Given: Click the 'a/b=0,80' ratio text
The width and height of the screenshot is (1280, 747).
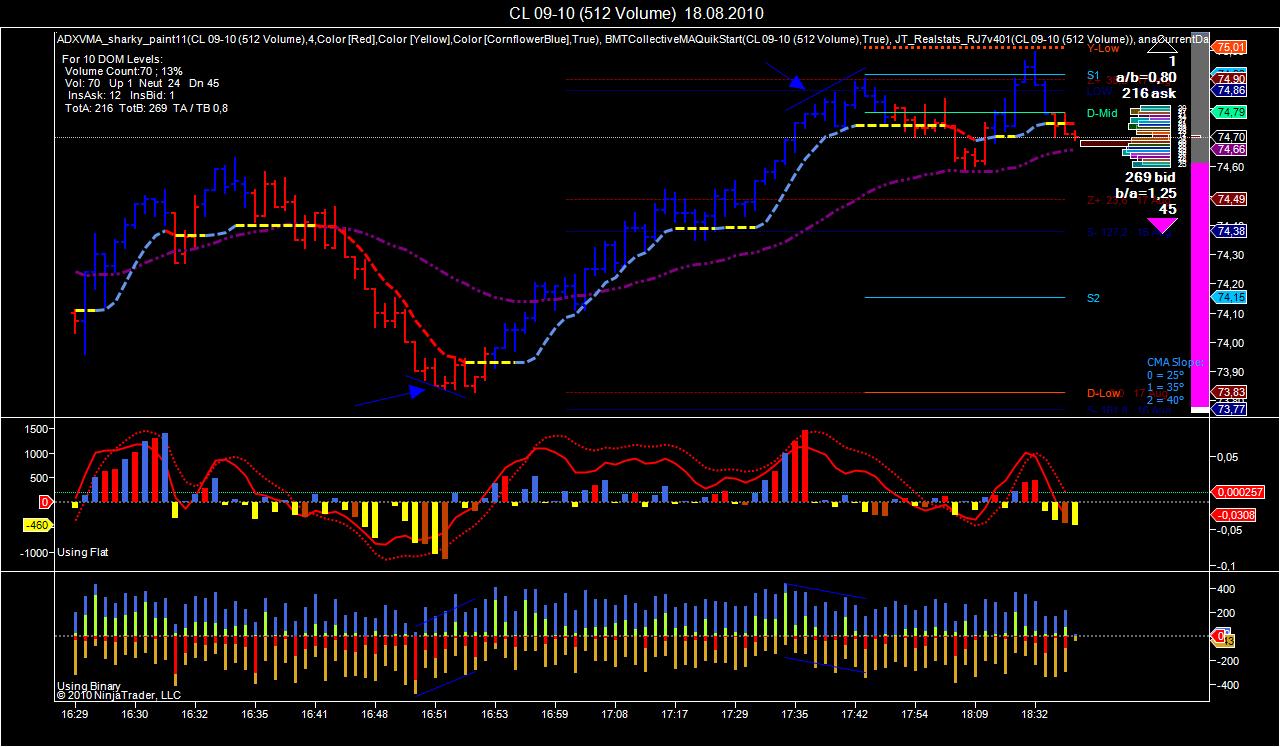Looking at the screenshot, I should [1146, 76].
